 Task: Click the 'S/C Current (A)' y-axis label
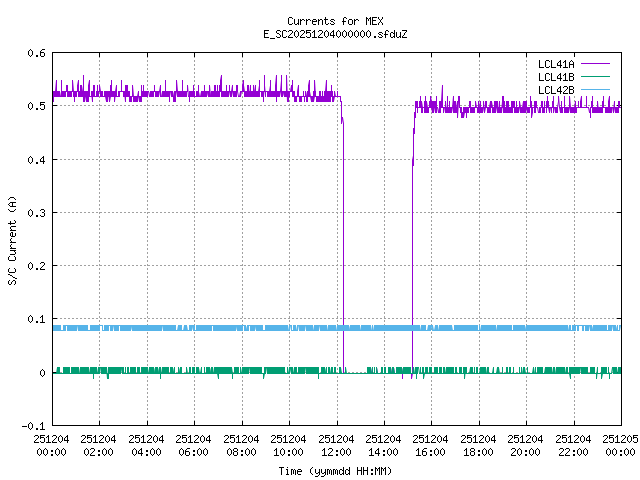(x=13, y=240)
